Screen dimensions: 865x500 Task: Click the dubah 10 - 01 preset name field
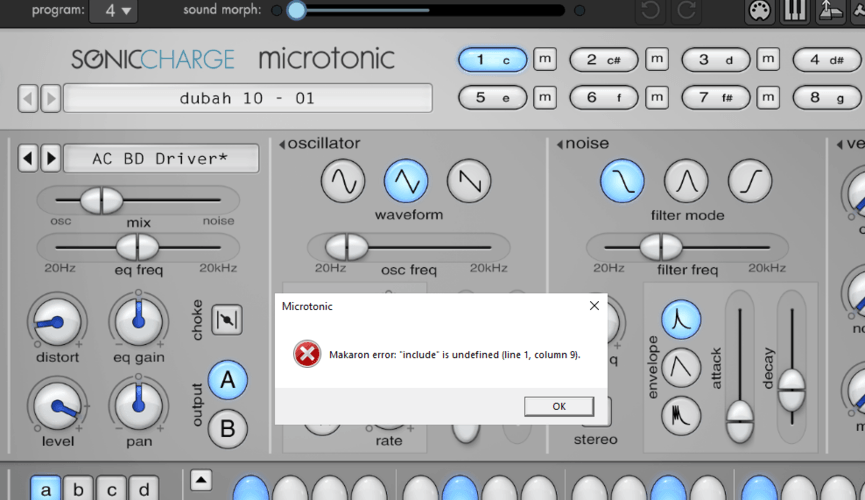[248, 98]
